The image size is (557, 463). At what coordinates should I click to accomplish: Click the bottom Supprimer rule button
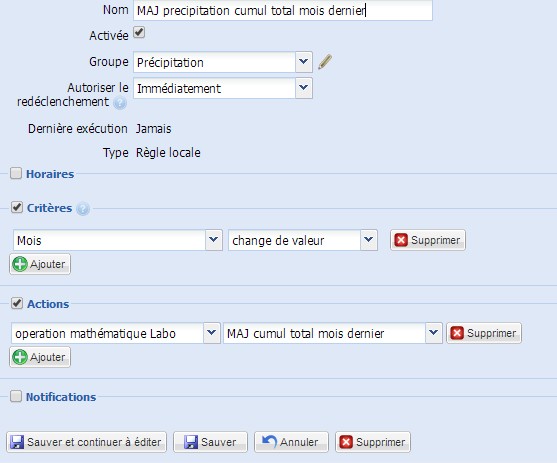coord(373,442)
